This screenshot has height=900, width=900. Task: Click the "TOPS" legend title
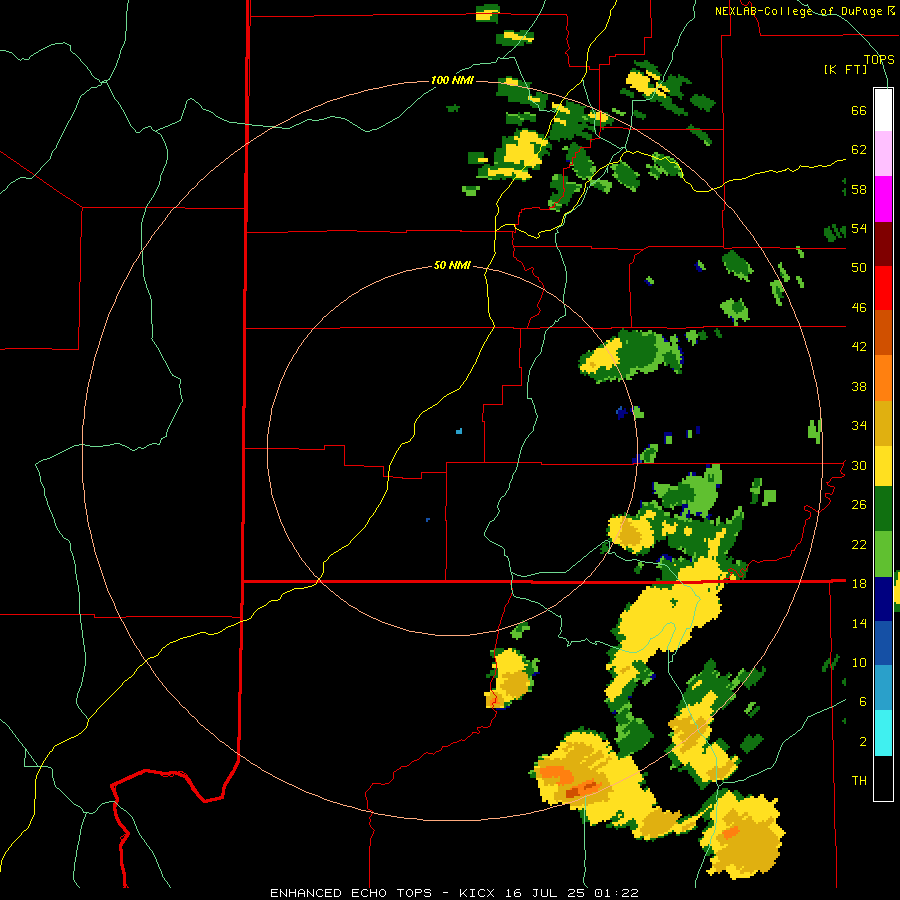click(x=879, y=59)
